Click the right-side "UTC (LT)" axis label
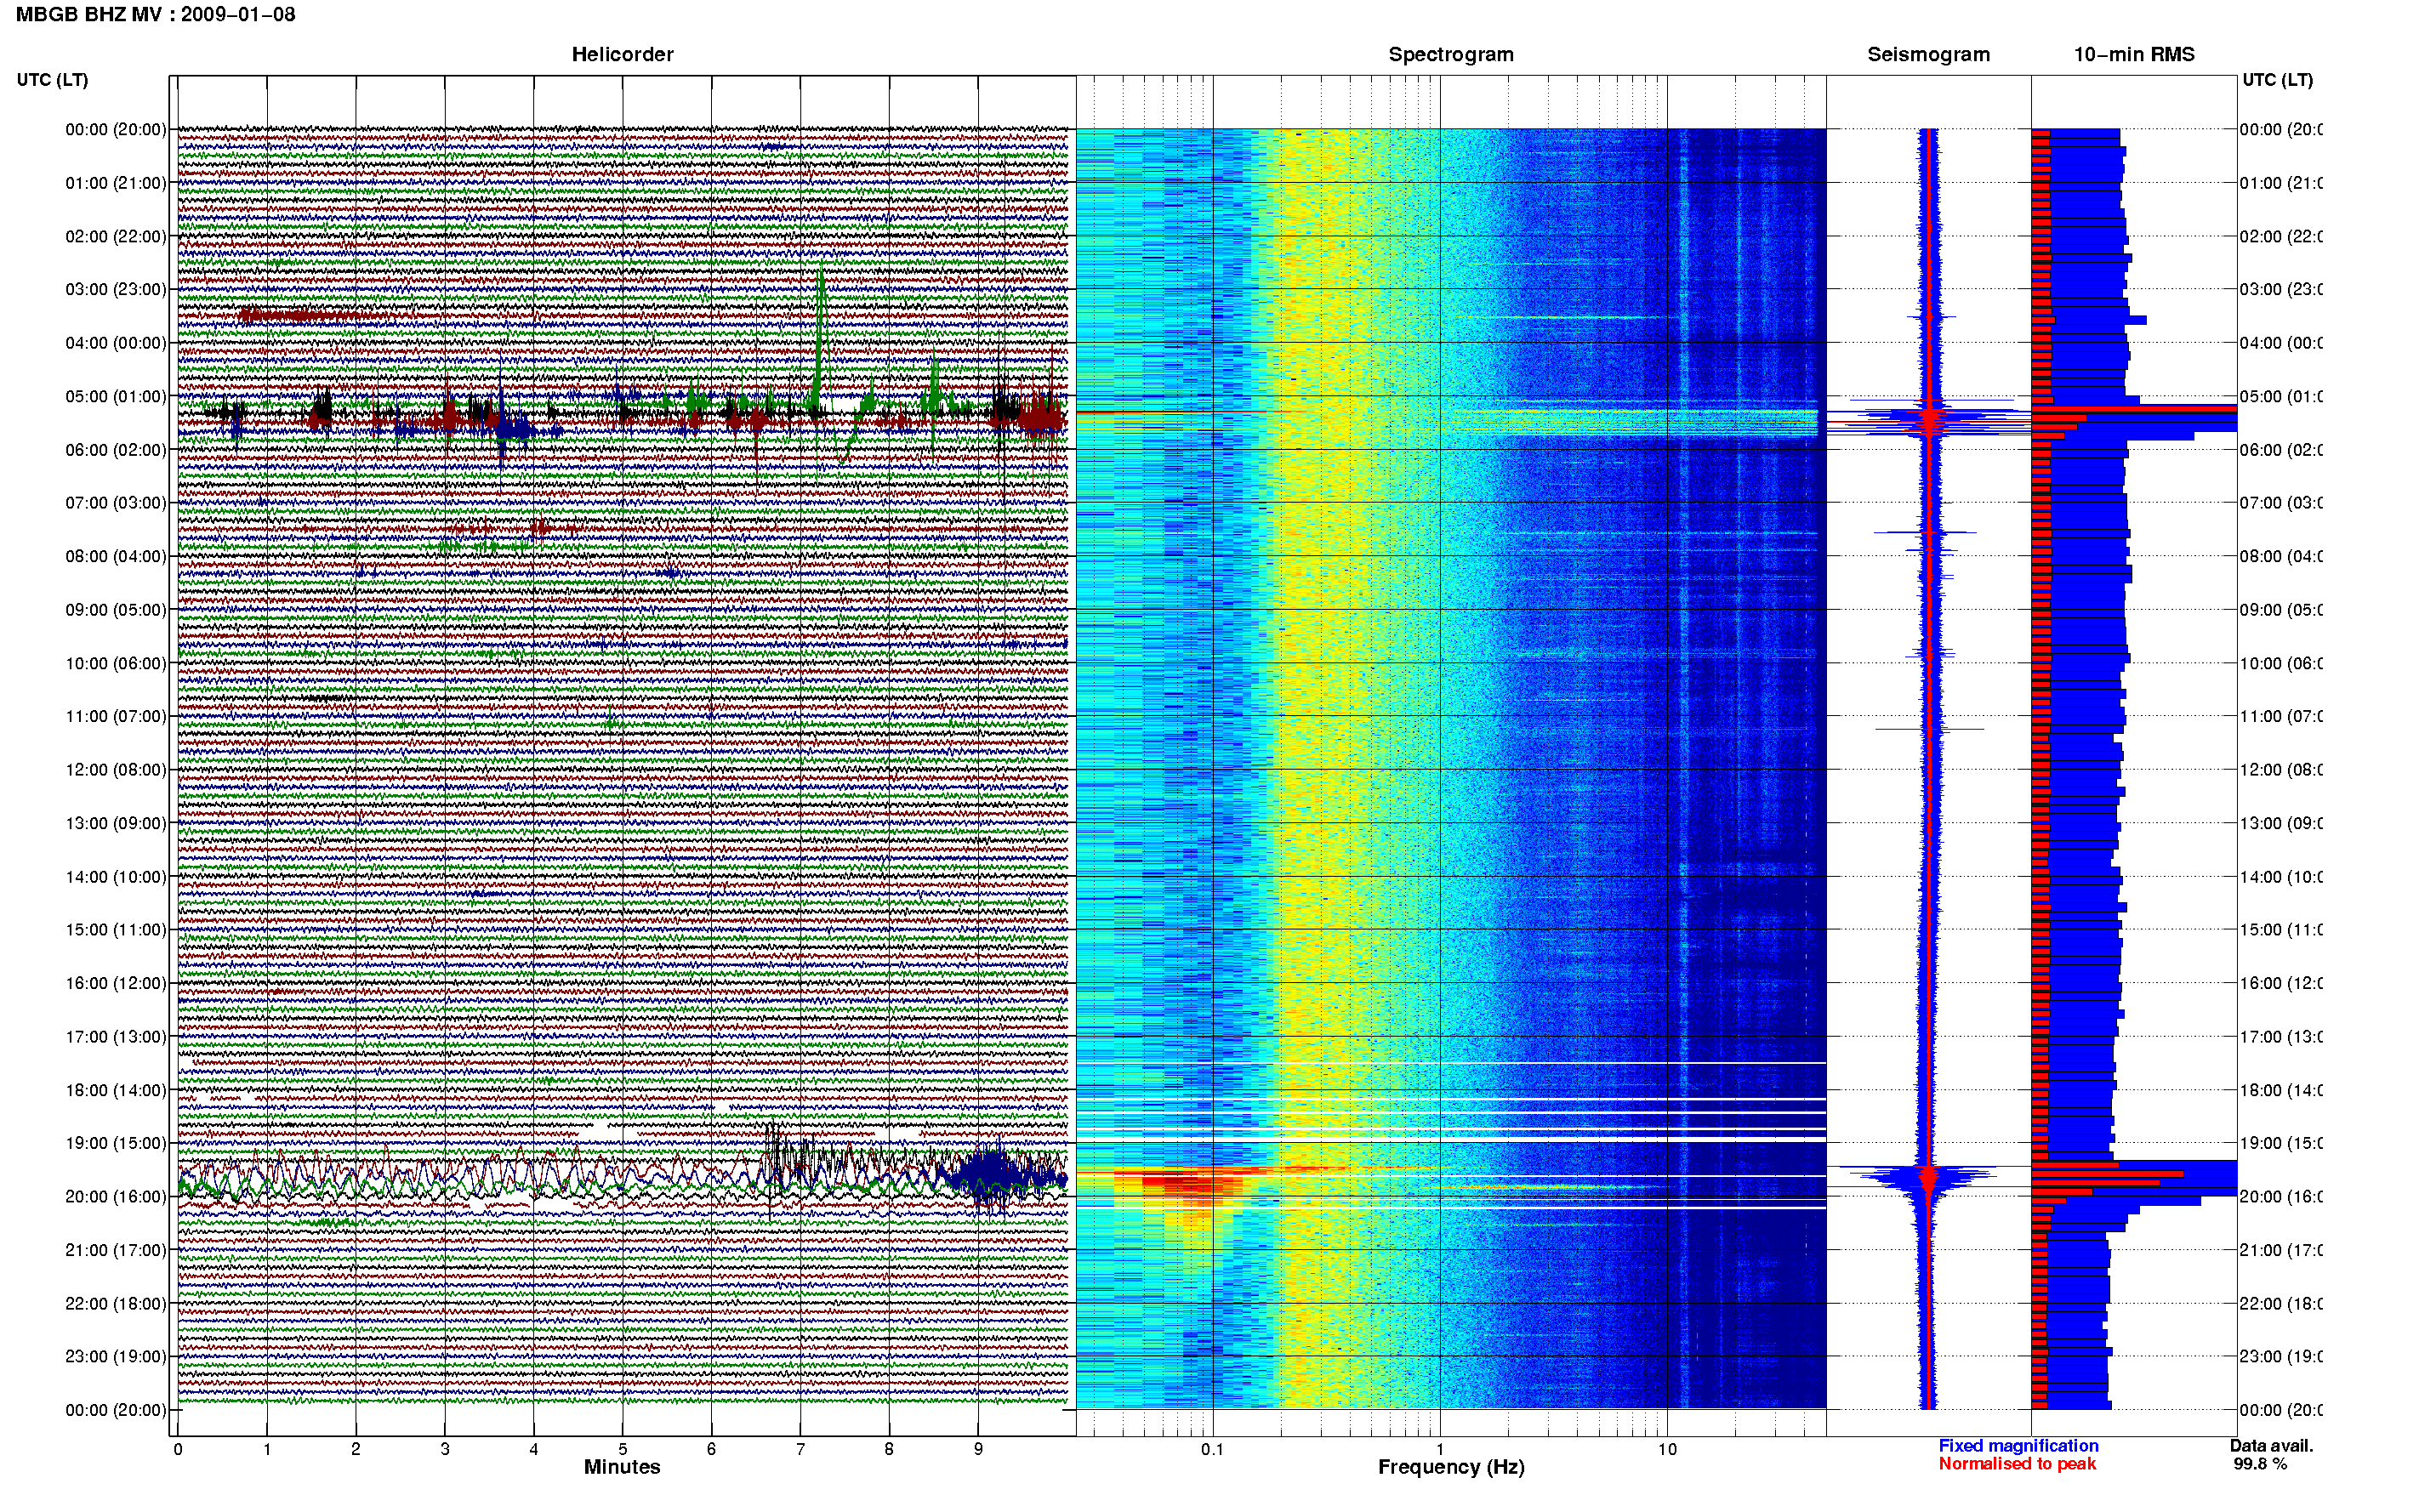This screenshot has width=2419, height=1512. [2278, 80]
